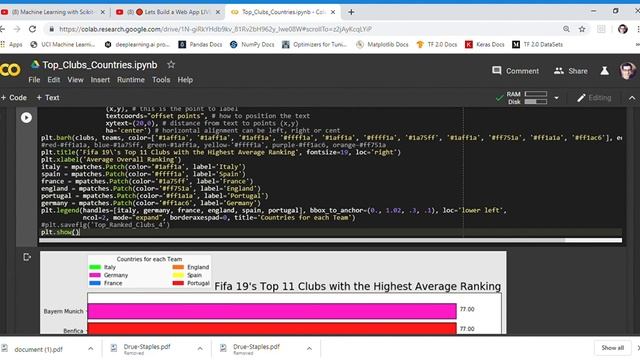The width and height of the screenshot is (640, 360).
Task: Open Chrome profile avatar
Action: [622, 29]
